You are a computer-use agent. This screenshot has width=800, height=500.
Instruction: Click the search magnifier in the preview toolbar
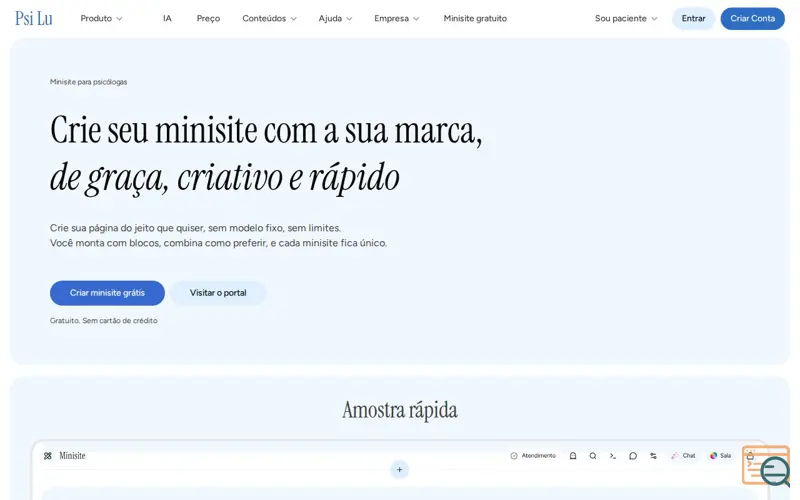(593, 456)
